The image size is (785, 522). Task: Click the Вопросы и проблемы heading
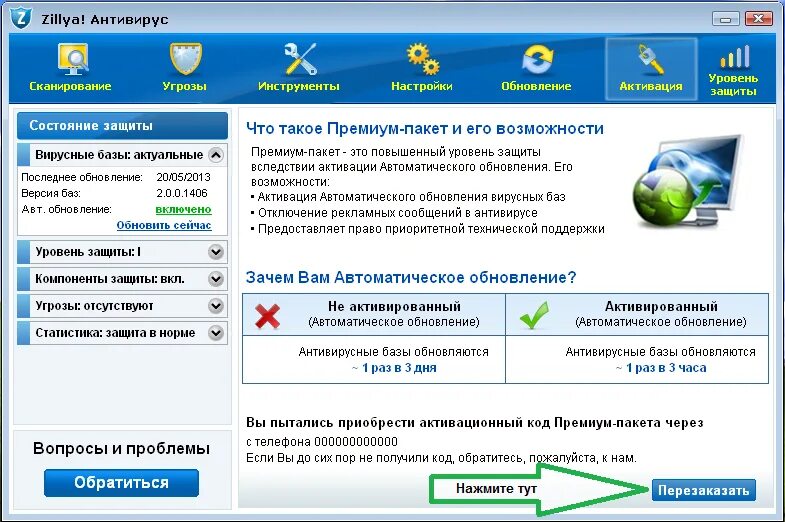click(x=121, y=448)
